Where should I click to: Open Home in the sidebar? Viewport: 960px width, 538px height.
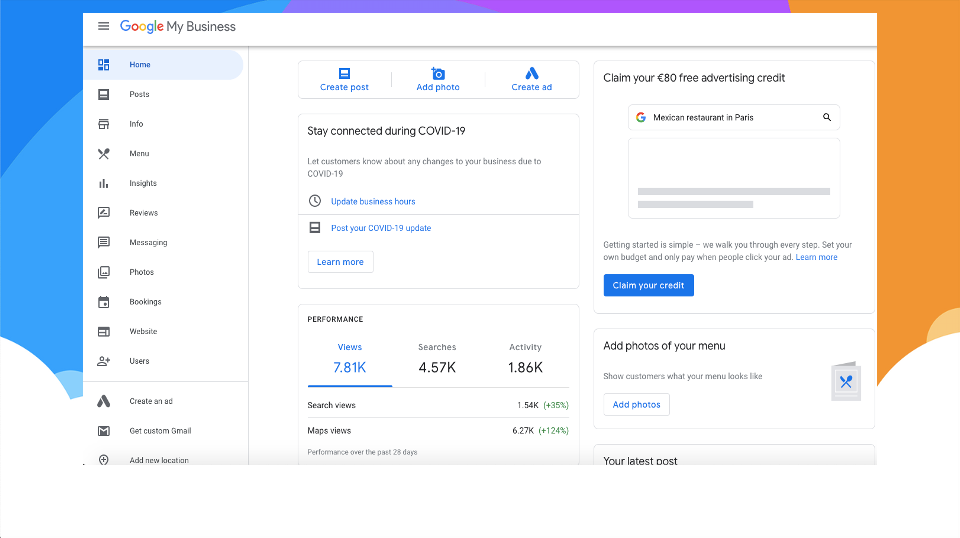click(163, 64)
